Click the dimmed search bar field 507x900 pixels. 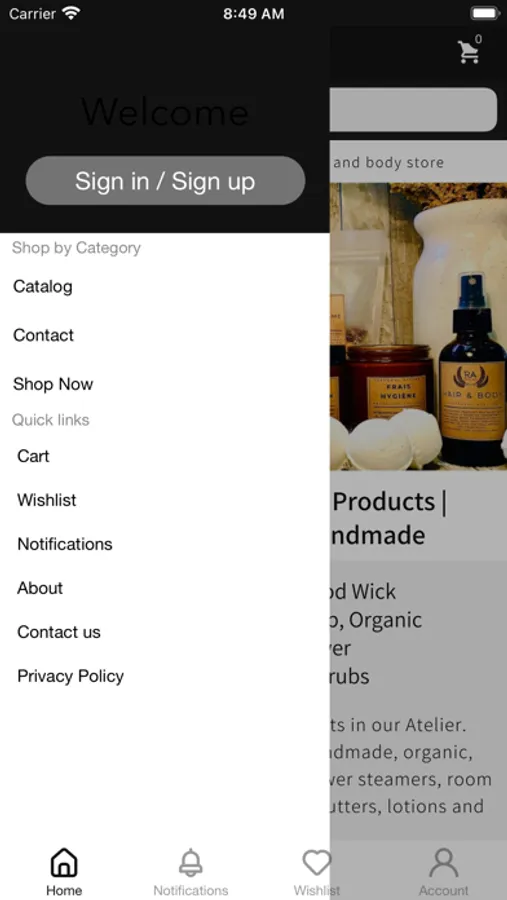coord(413,110)
